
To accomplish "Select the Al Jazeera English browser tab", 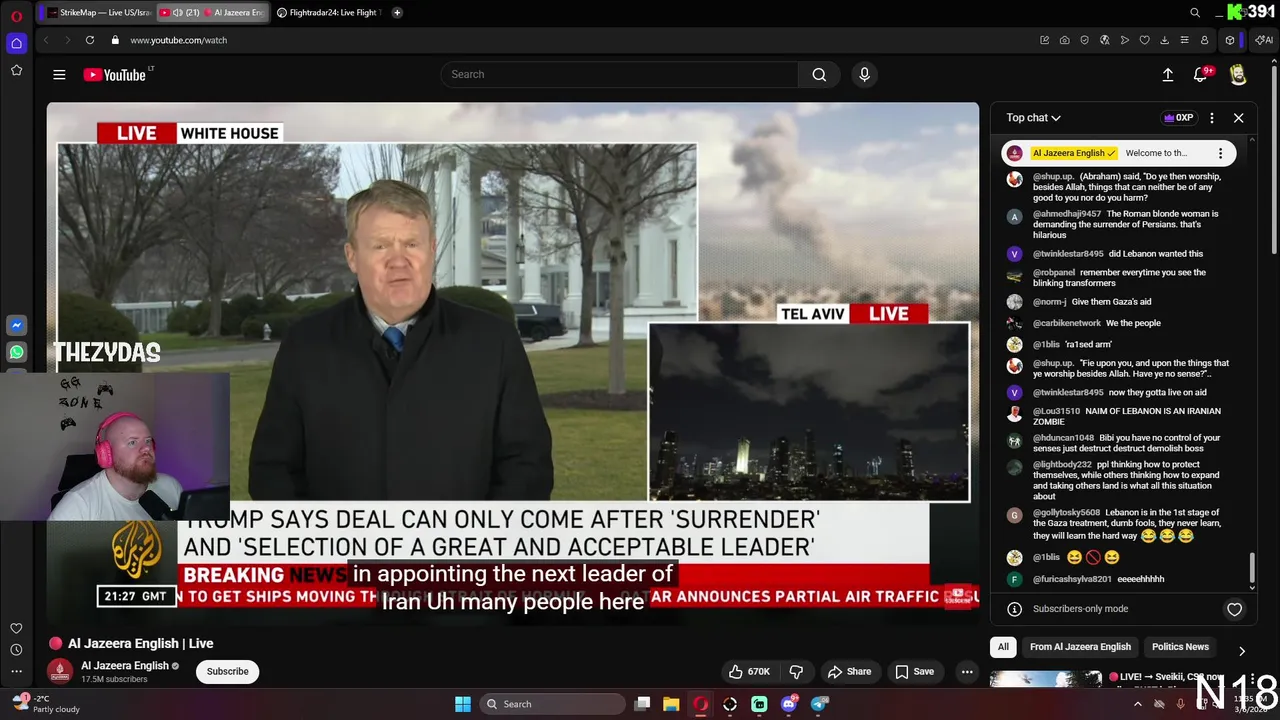I will point(213,13).
